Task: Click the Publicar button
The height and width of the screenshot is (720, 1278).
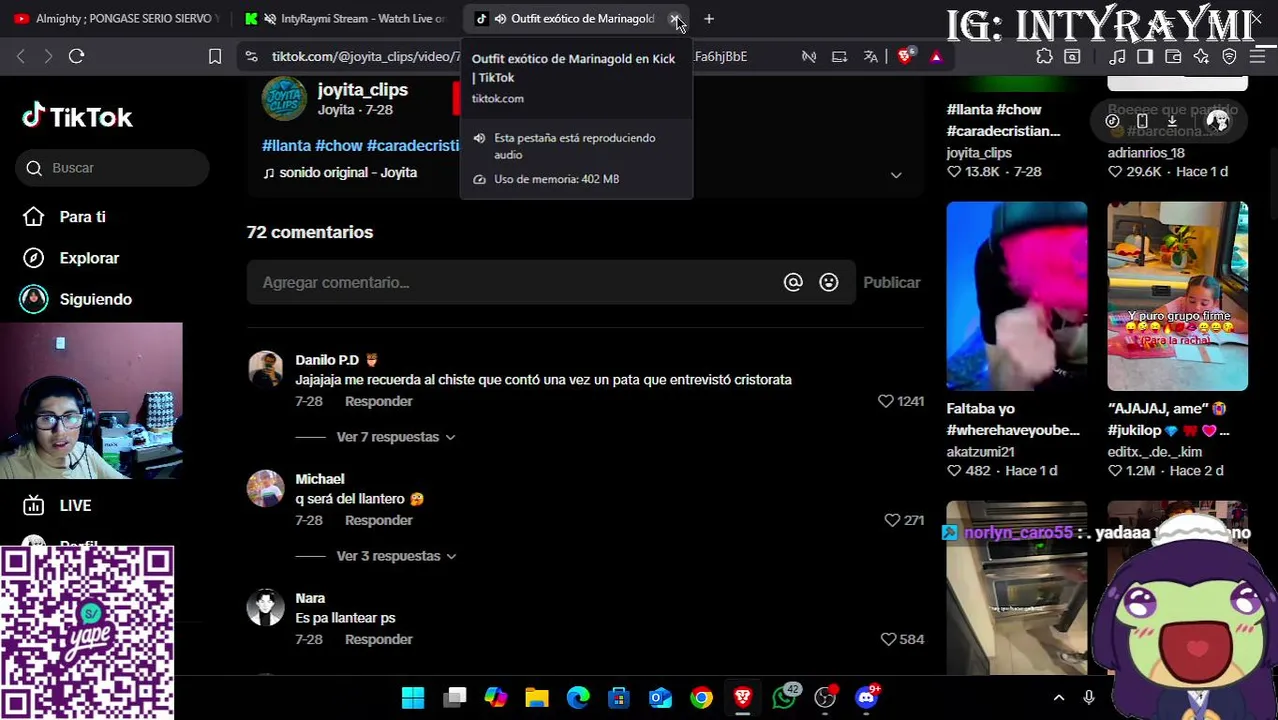Action: (892, 282)
